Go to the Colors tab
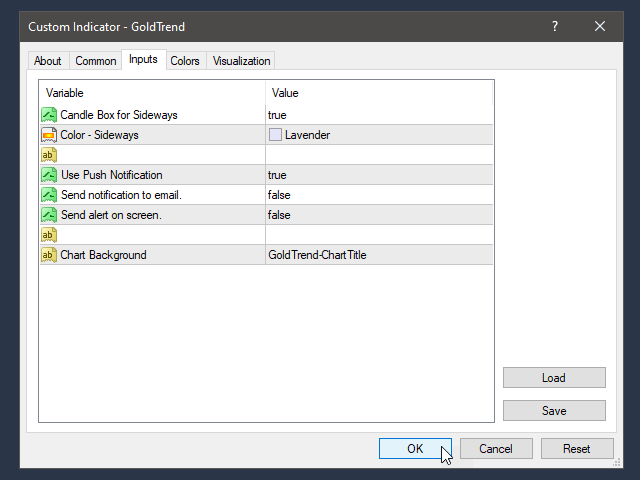 coord(185,61)
